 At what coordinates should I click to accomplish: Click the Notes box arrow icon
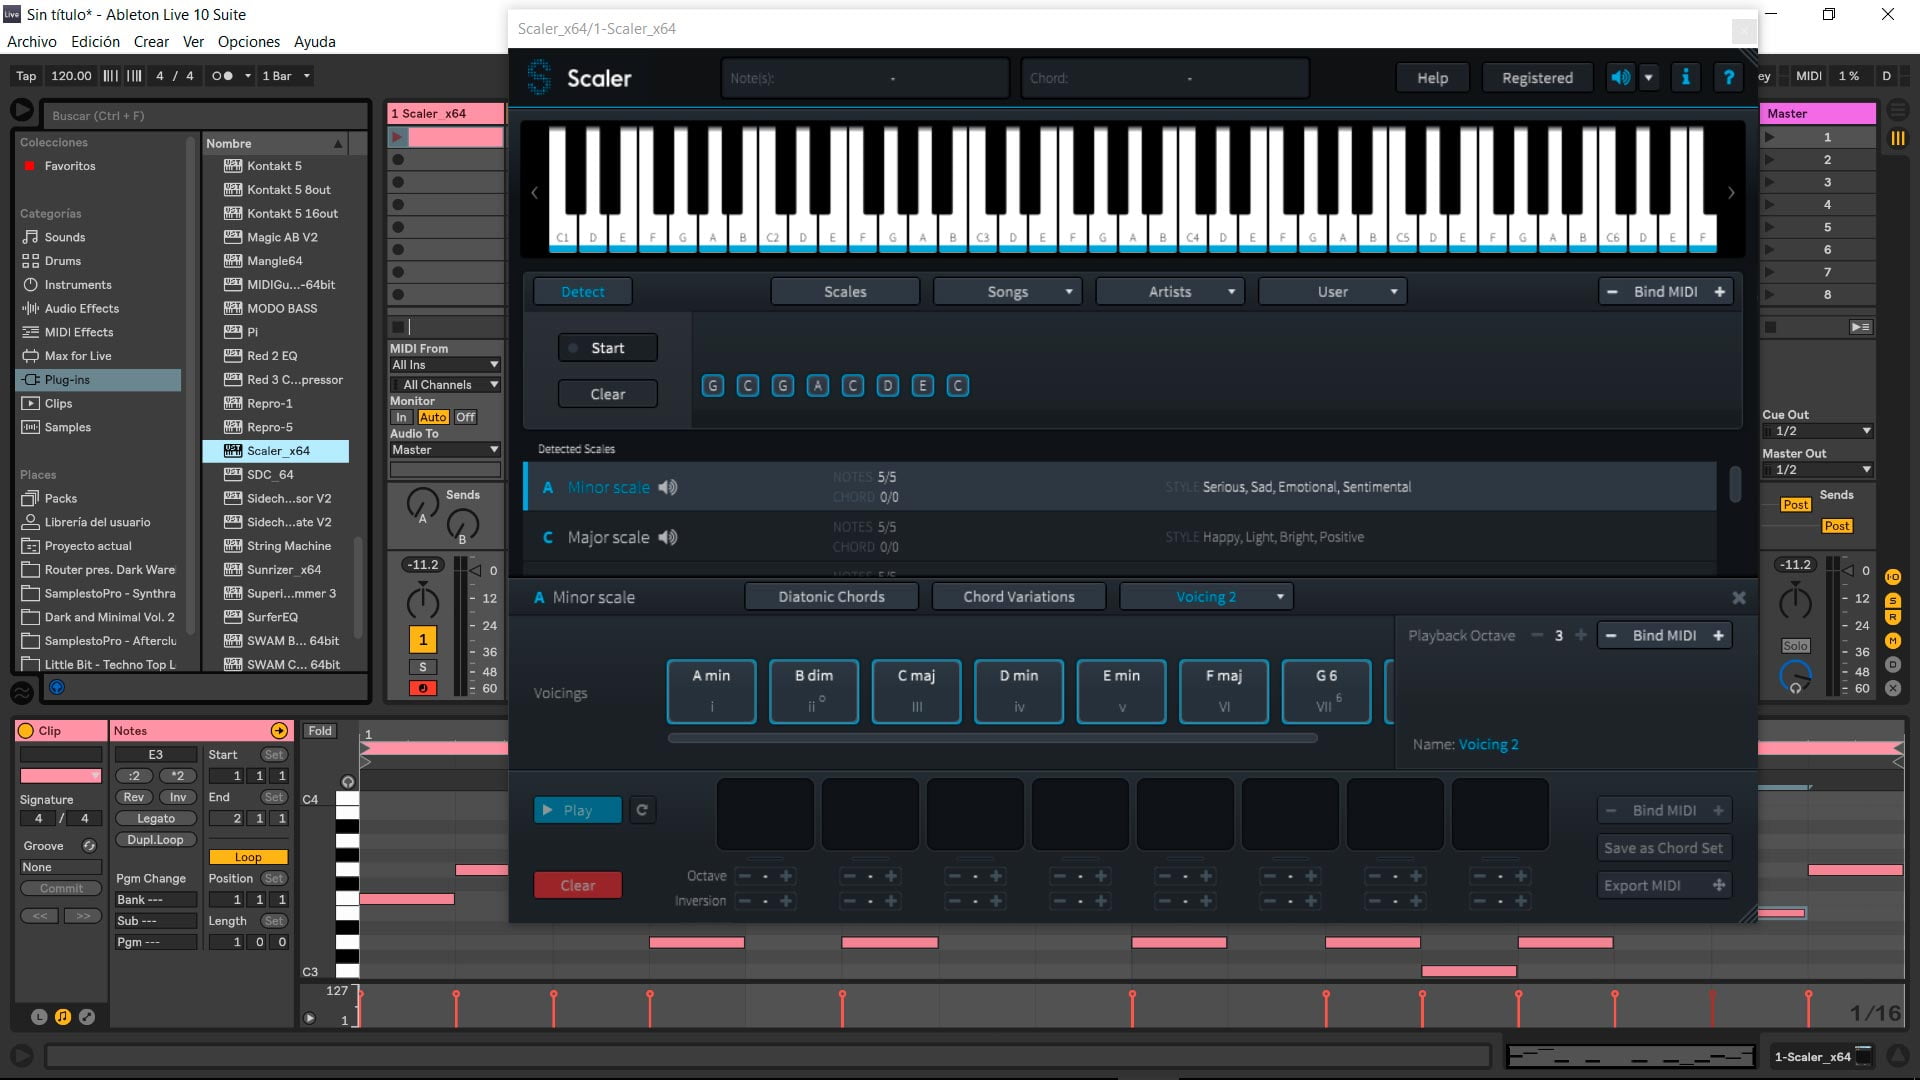(279, 731)
